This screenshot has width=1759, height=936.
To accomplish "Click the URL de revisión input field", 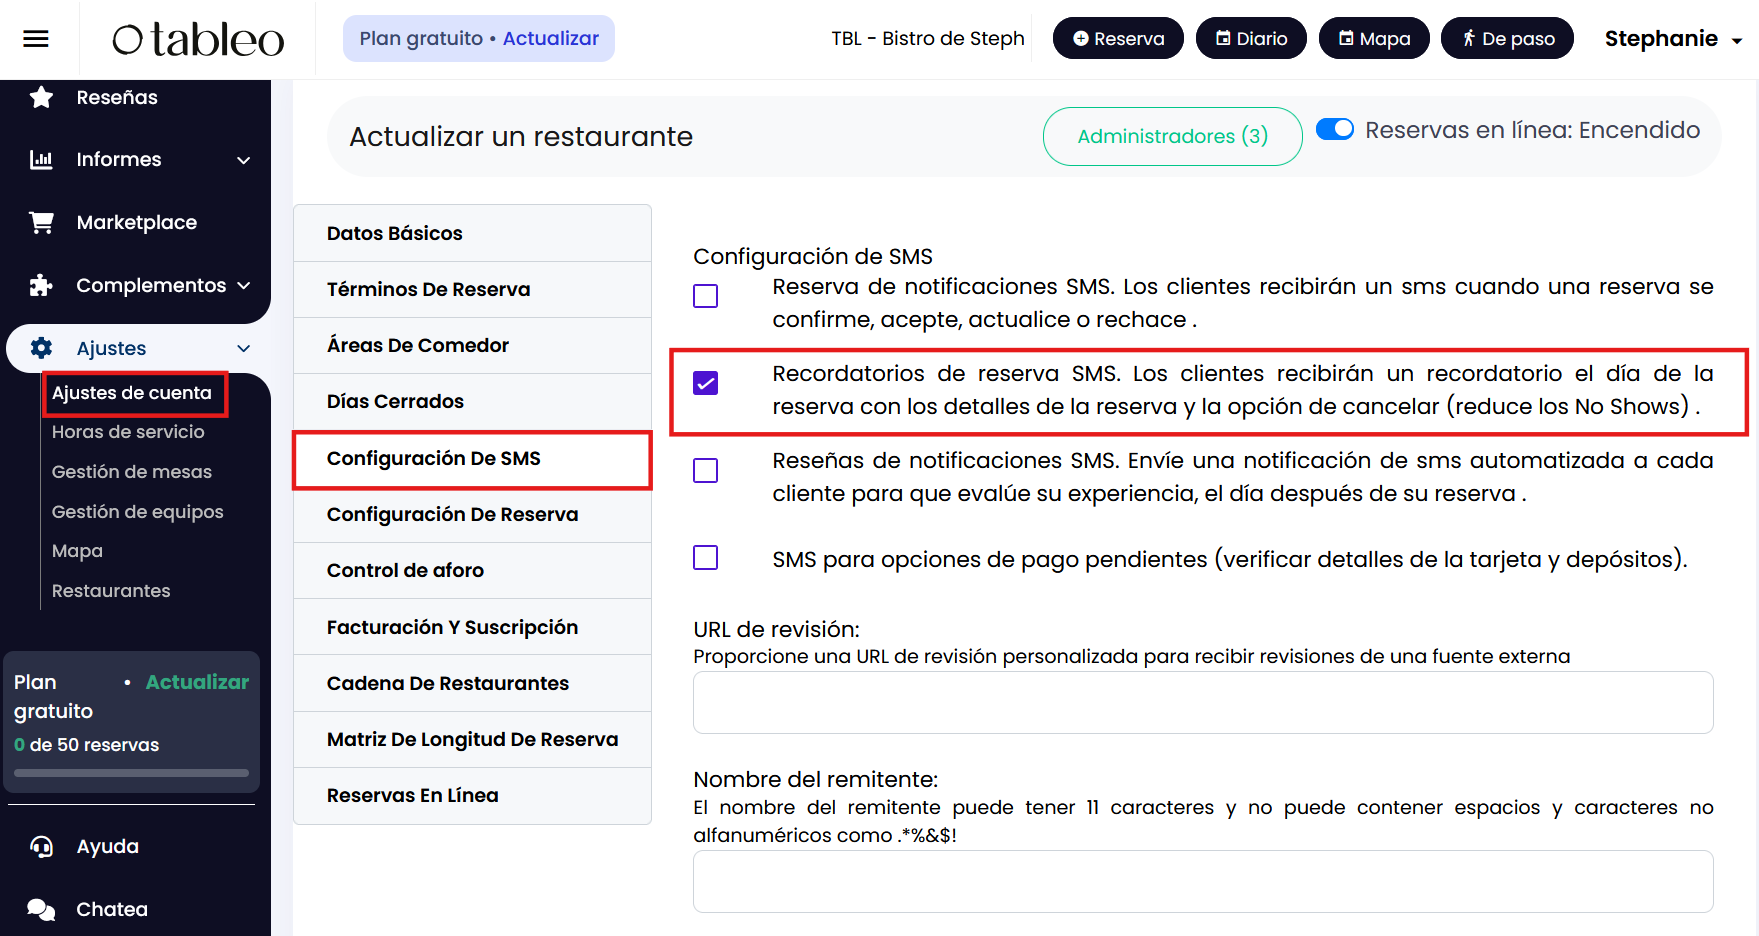I will [1203, 702].
